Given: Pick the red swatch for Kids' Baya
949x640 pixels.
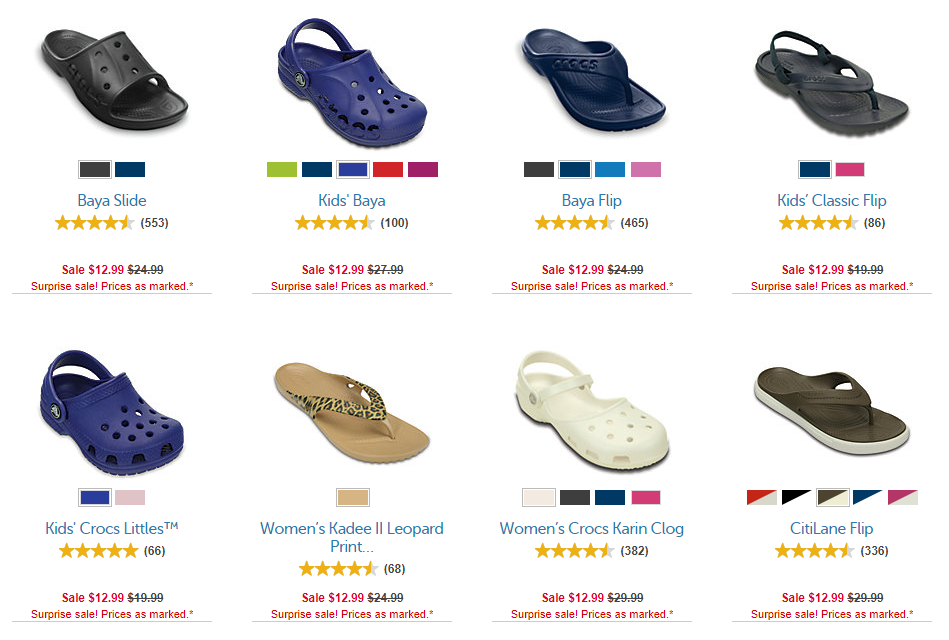Looking at the screenshot, I should coord(388,170).
